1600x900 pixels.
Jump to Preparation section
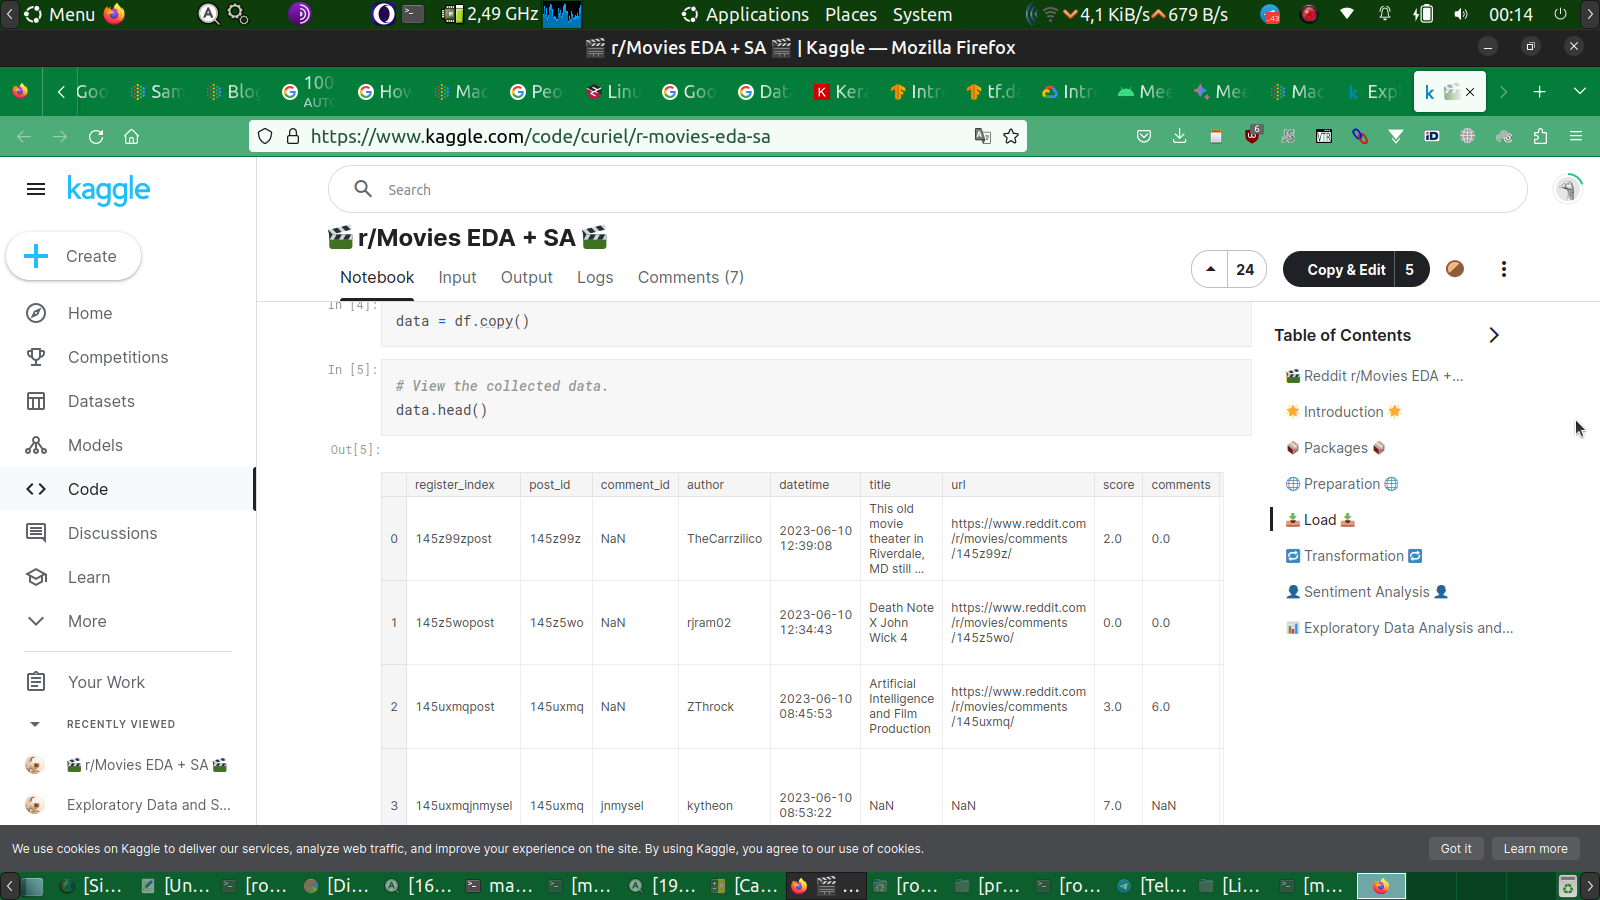(x=1342, y=484)
